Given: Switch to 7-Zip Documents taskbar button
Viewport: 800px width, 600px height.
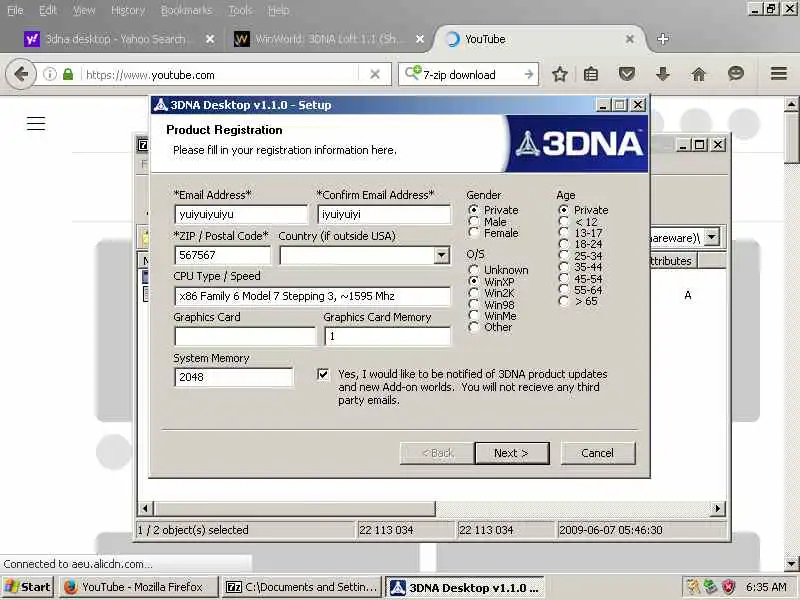Looking at the screenshot, I should pyautogui.click(x=303, y=587).
